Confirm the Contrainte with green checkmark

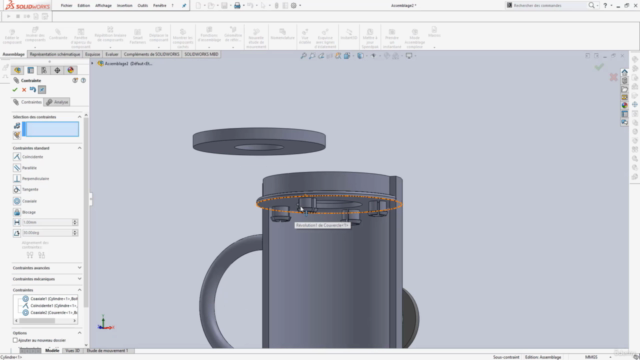pos(15,90)
